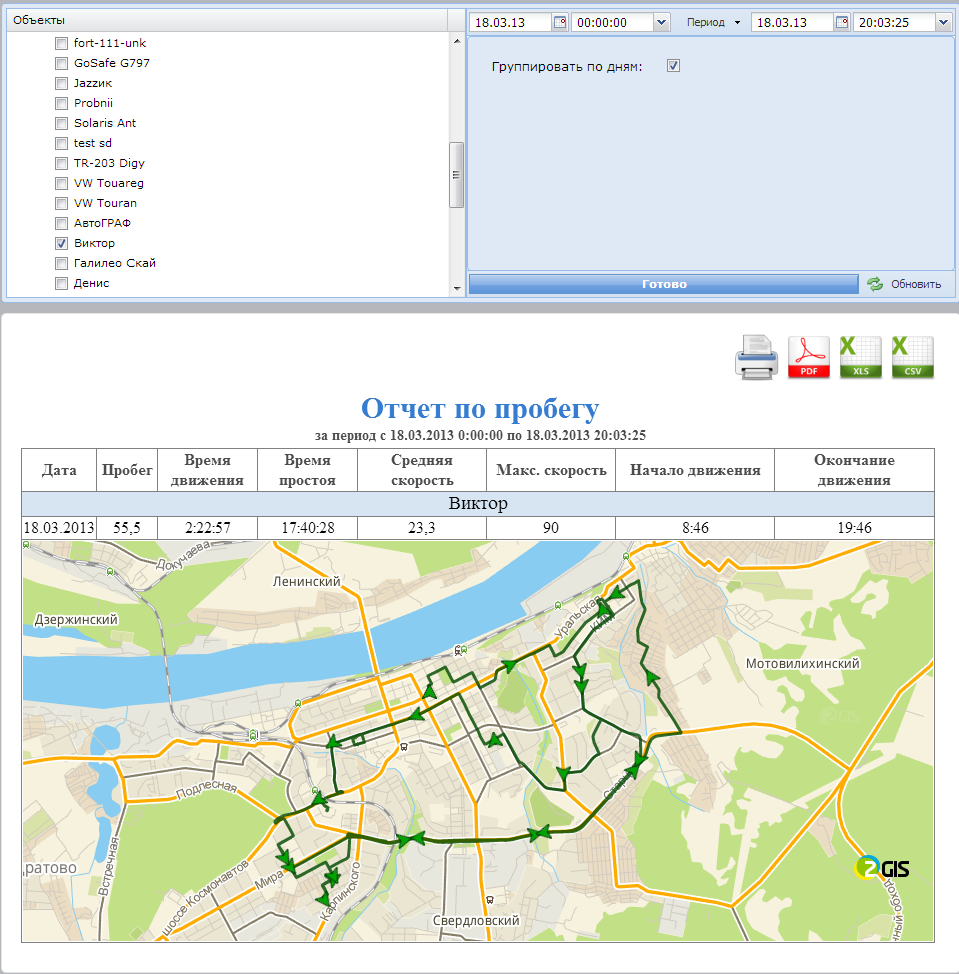Open the Период dropdown menu

pos(712,22)
